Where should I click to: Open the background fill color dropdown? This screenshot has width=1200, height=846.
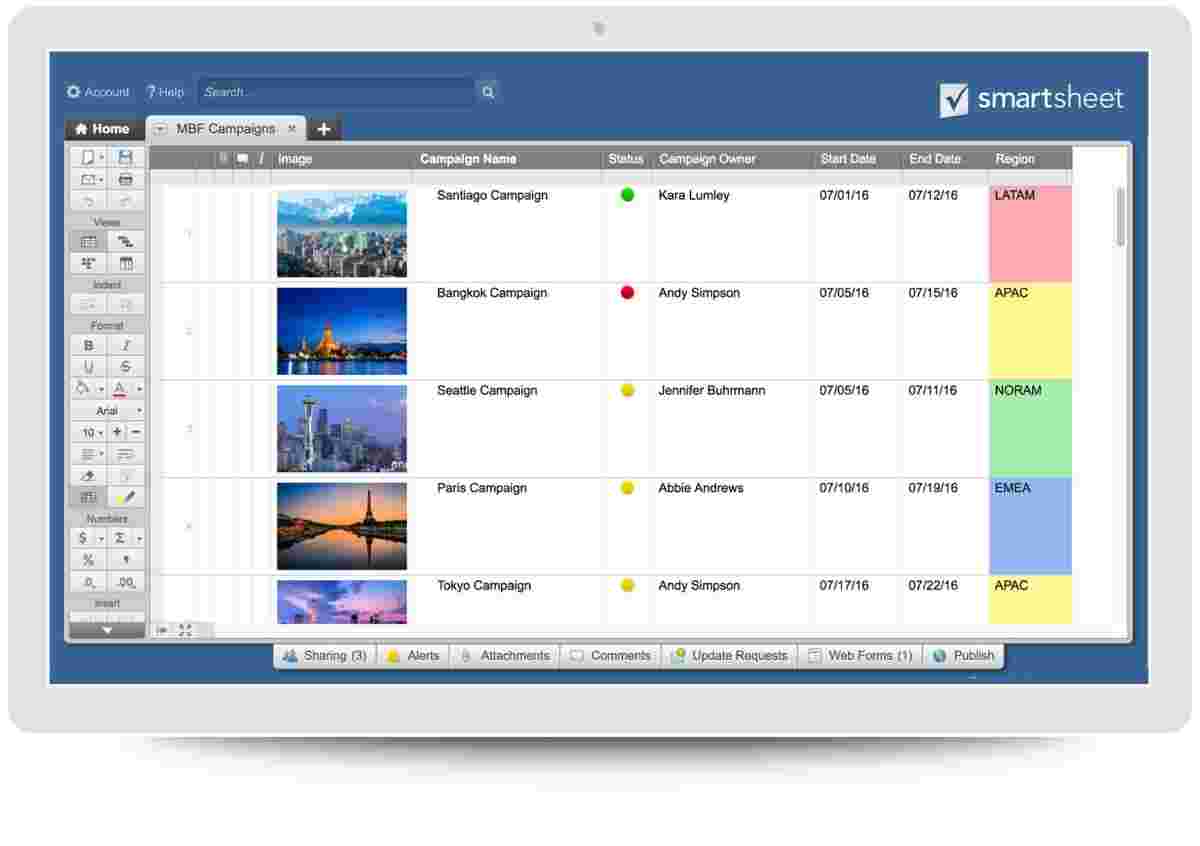tap(101, 388)
